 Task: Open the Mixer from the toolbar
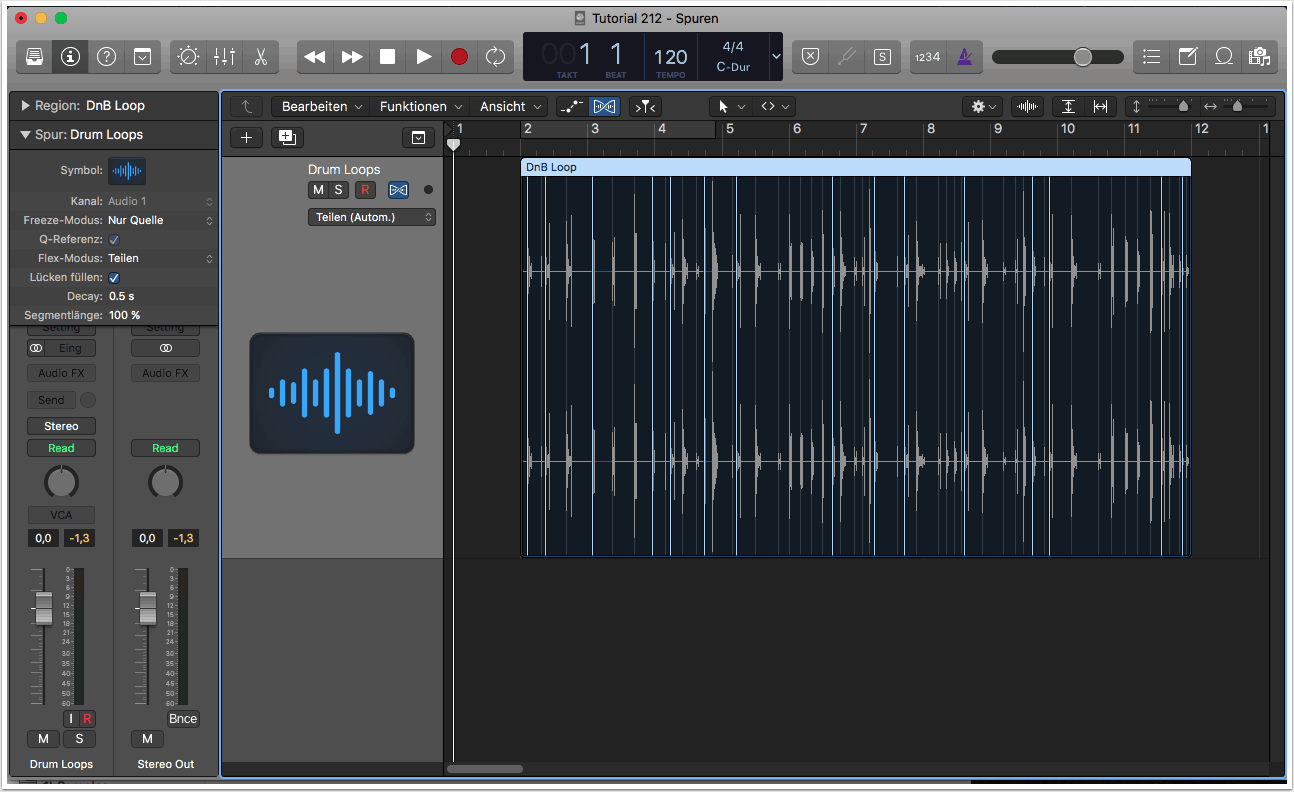[x=224, y=57]
